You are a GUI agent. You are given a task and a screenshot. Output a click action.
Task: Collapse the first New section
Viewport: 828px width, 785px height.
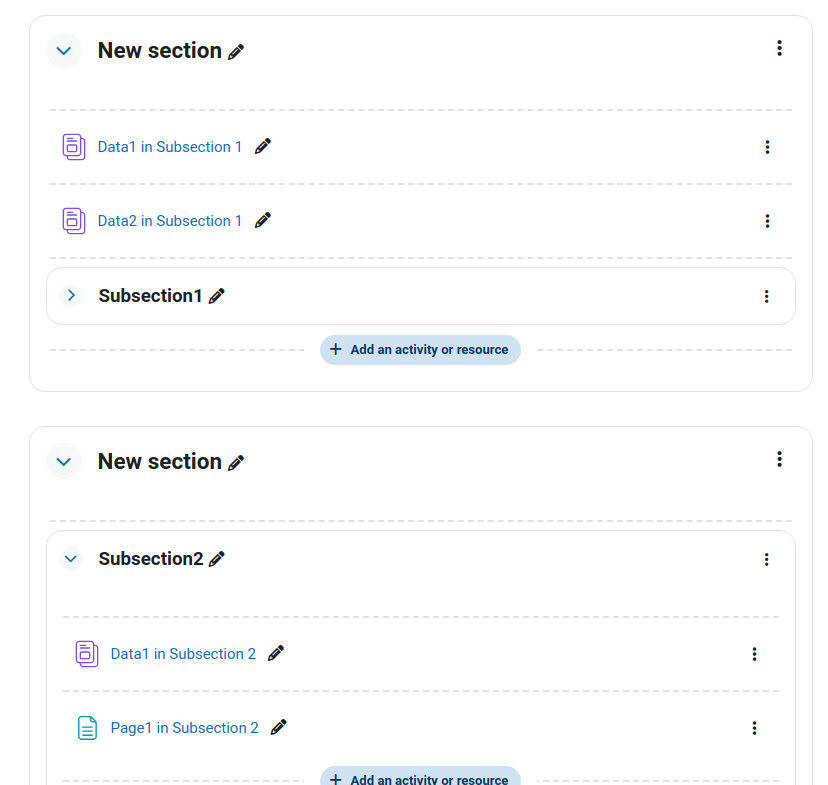pos(64,51)
